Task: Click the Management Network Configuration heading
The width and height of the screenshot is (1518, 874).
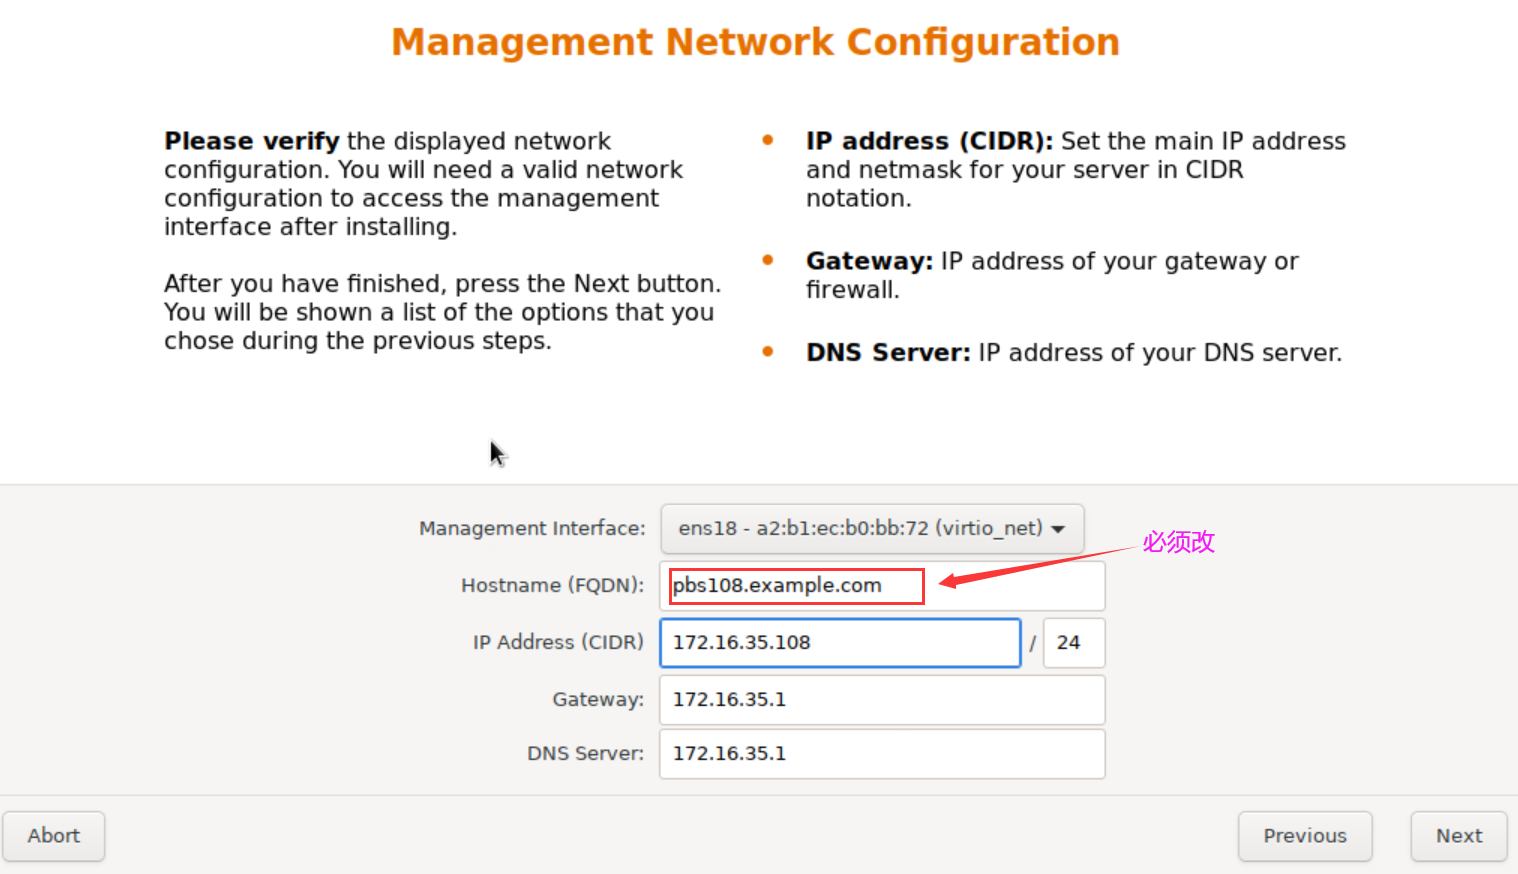Action: 756,42
